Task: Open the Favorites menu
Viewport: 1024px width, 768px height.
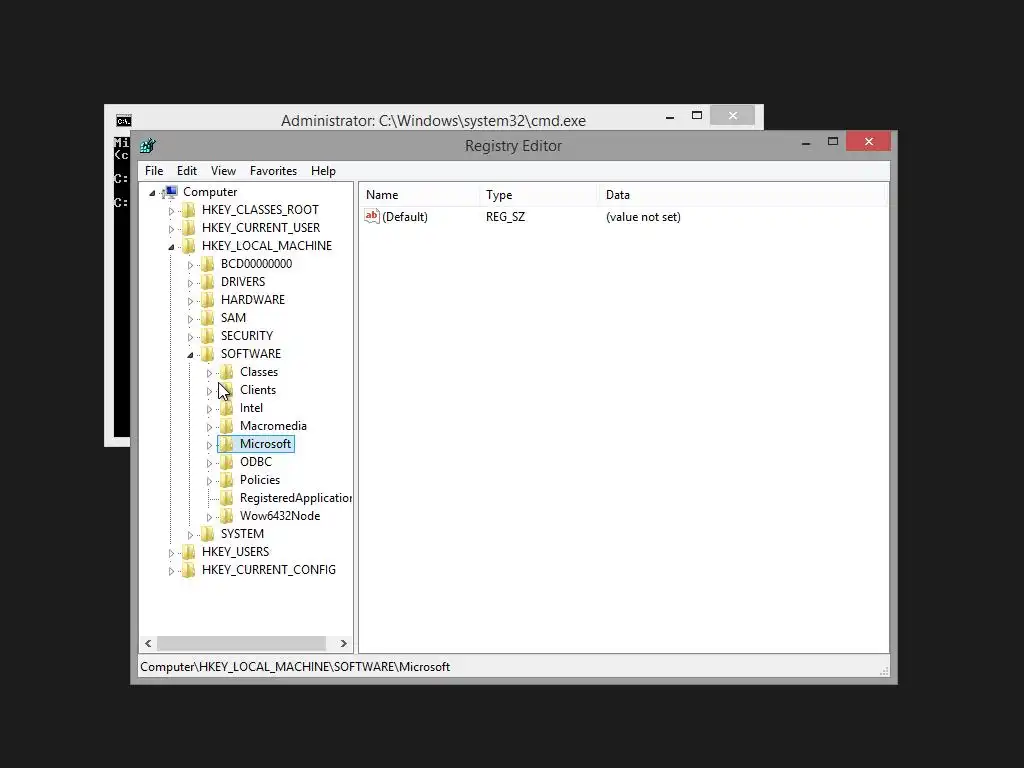Action: click(273, 170)
